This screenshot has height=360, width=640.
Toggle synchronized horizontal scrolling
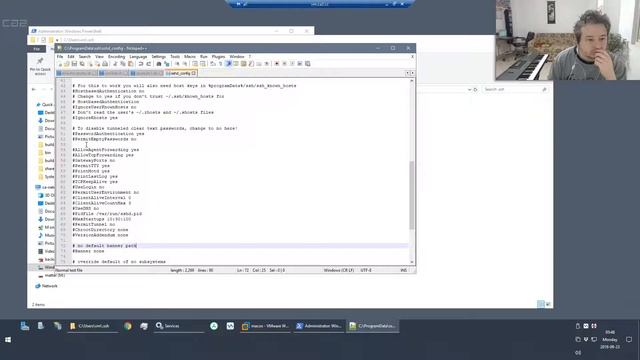202,64
